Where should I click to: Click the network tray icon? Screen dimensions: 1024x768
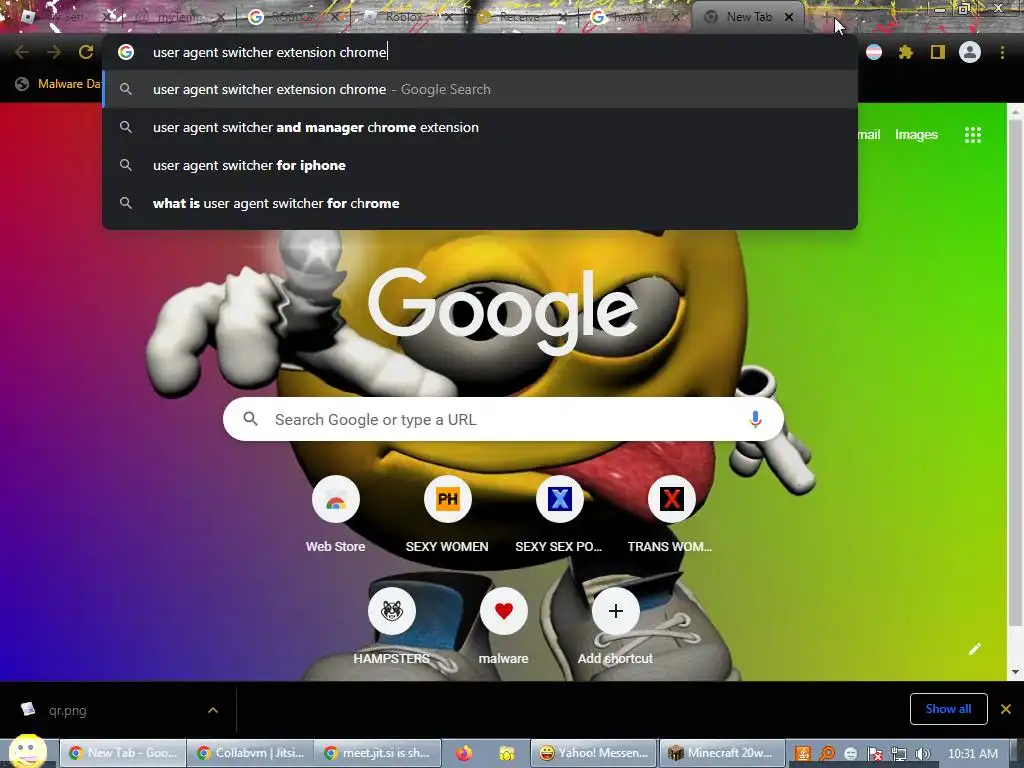899,754
